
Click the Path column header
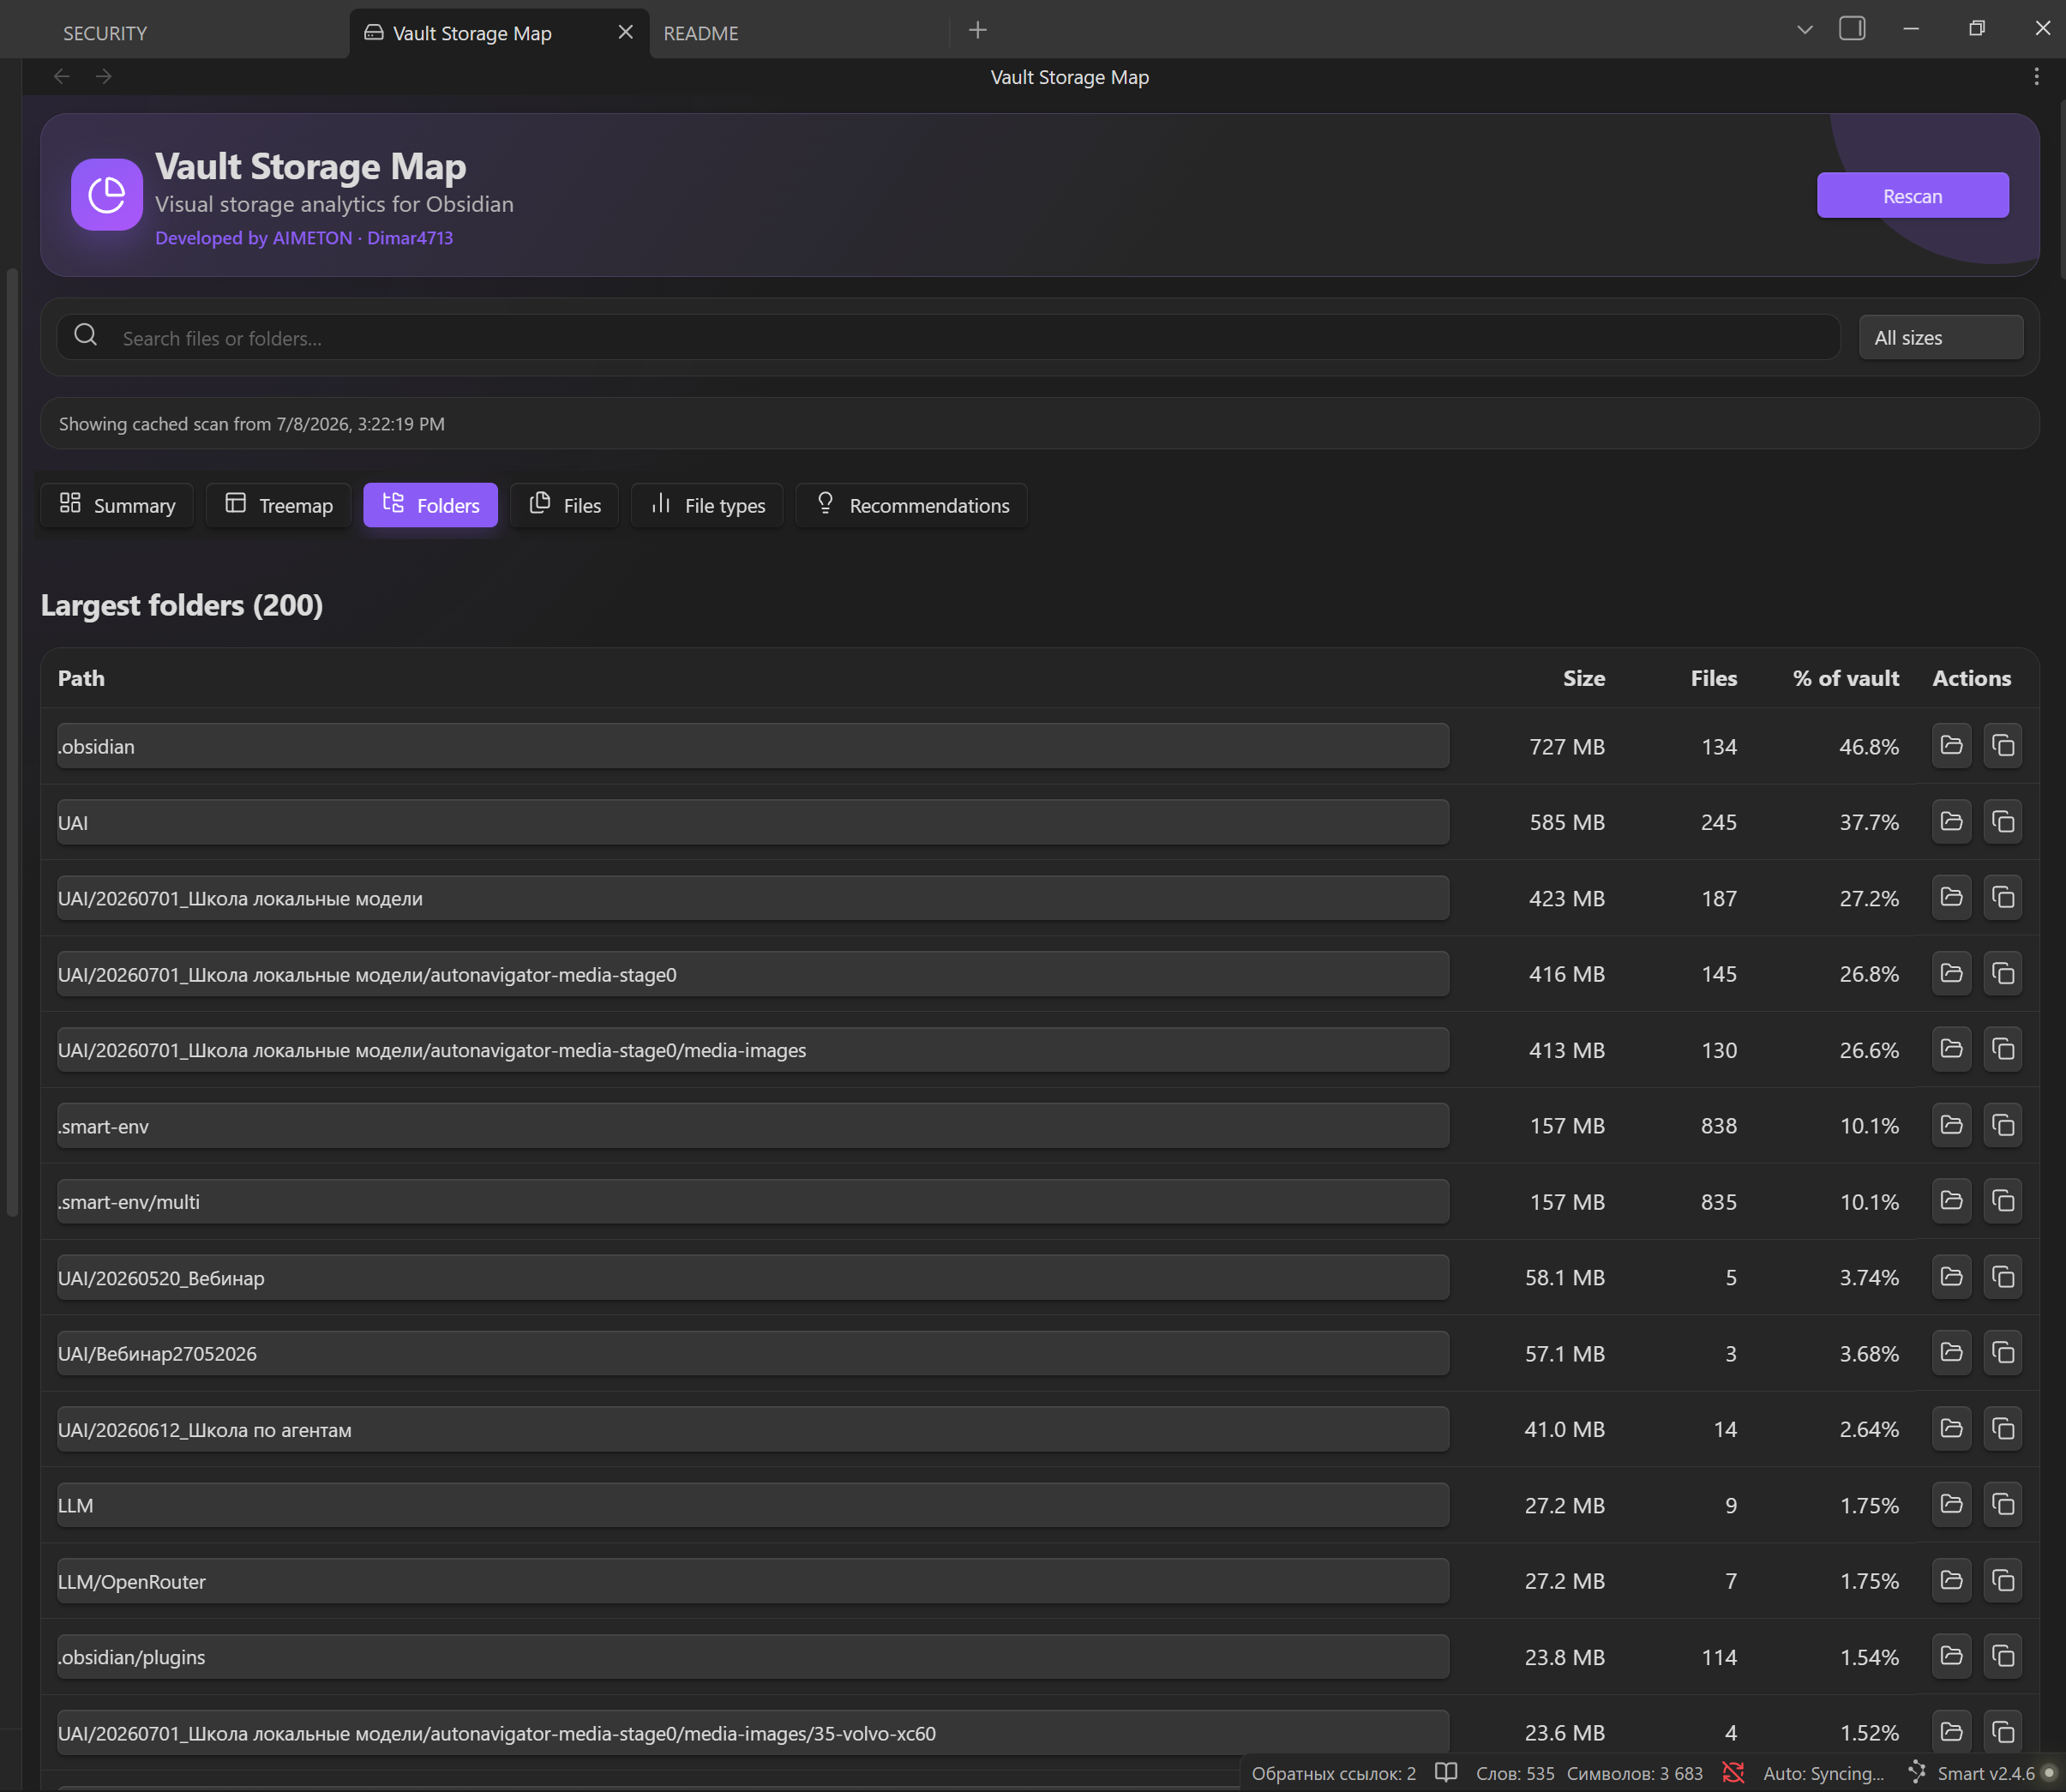[81, 678]
